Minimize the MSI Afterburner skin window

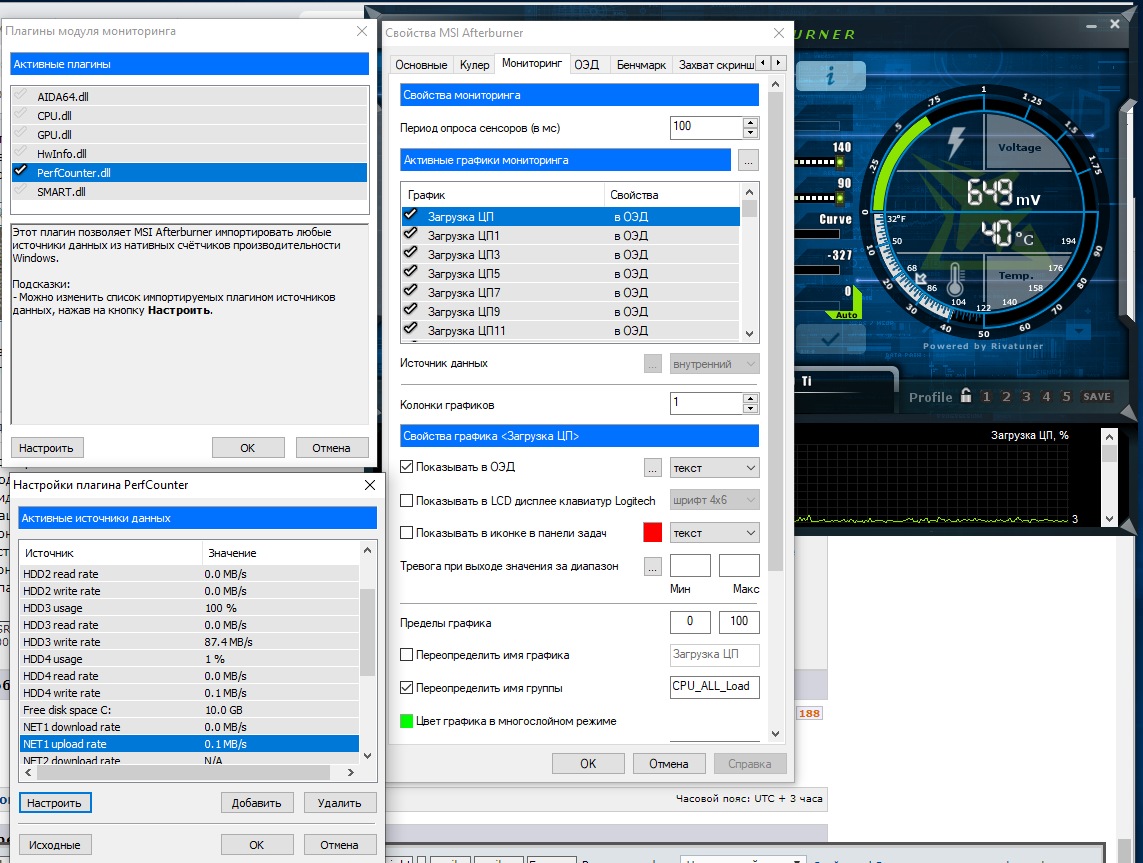(1091, 26)
